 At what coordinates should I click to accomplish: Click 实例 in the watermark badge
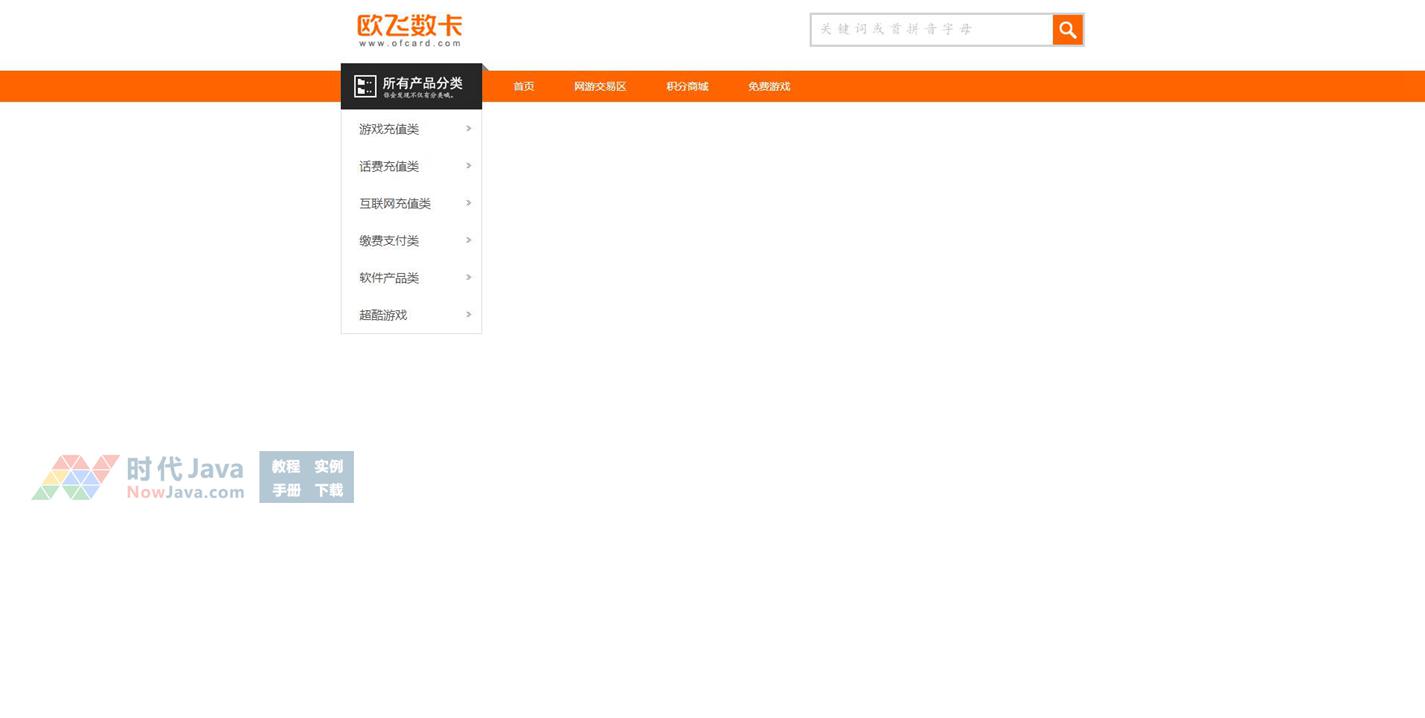(328, 466)
